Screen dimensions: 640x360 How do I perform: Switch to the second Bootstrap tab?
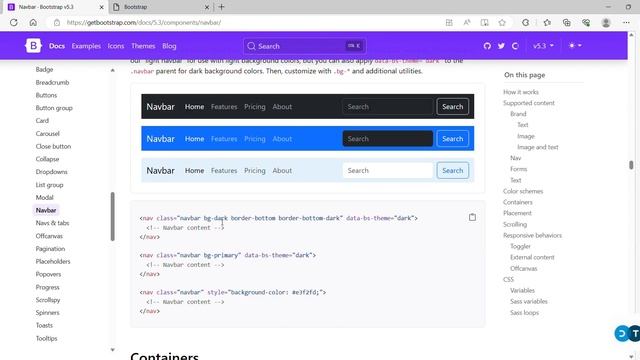tap(161, 7)
